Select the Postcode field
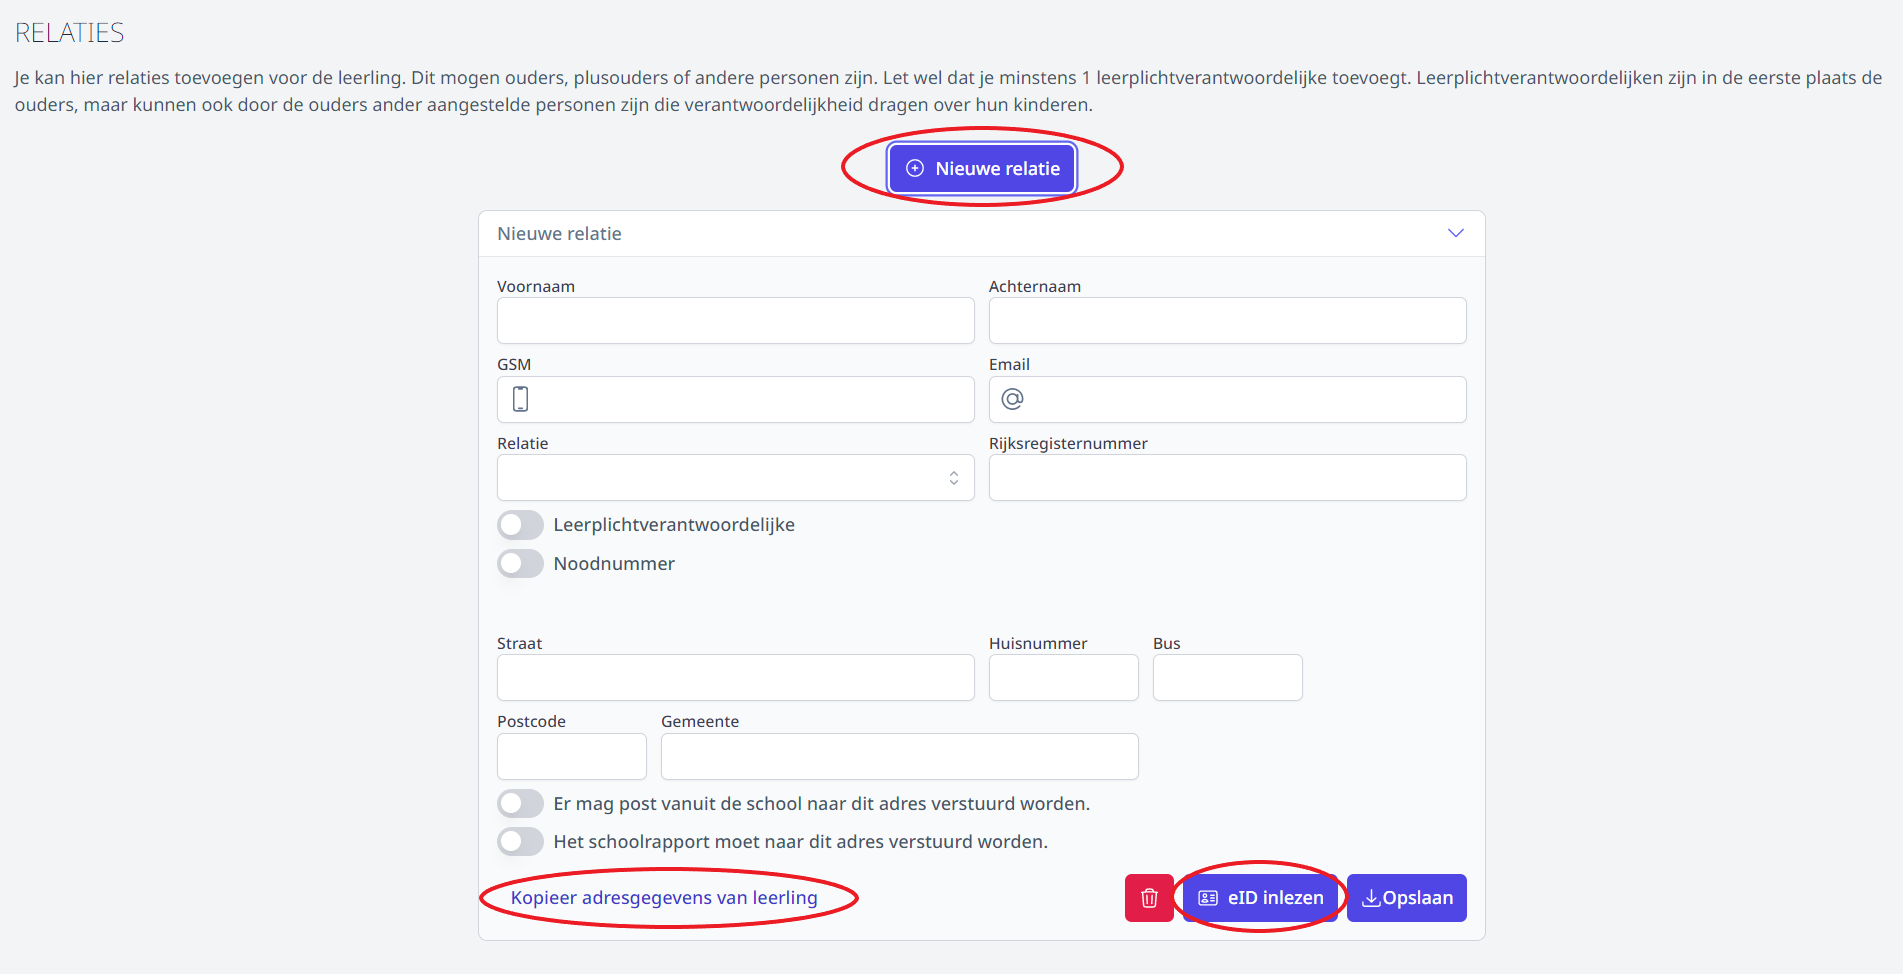 (x=572, y=757)
